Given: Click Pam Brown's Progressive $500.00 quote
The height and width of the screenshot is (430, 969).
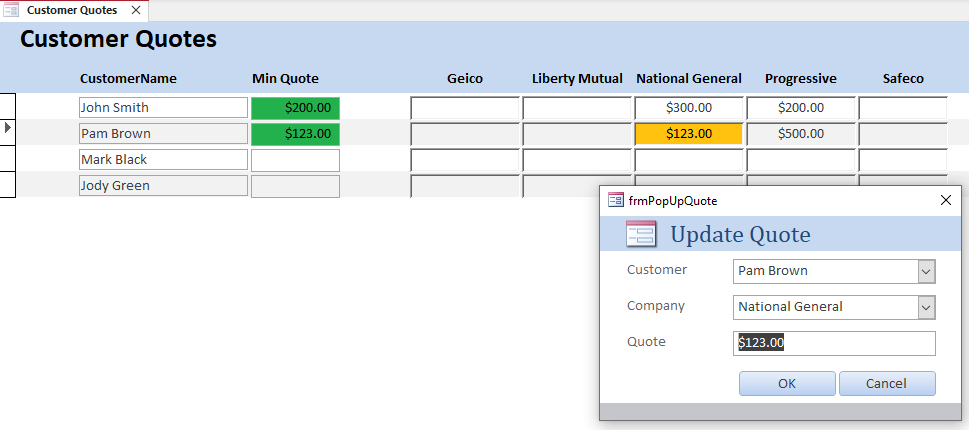Looking at the screenshot, I should tap(800, 133).
